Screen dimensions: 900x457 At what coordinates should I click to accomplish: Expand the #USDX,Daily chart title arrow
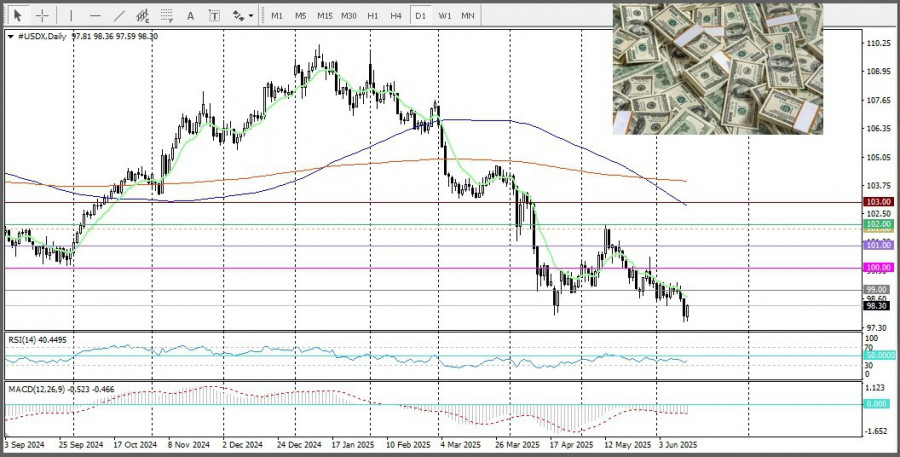point(10,36)
